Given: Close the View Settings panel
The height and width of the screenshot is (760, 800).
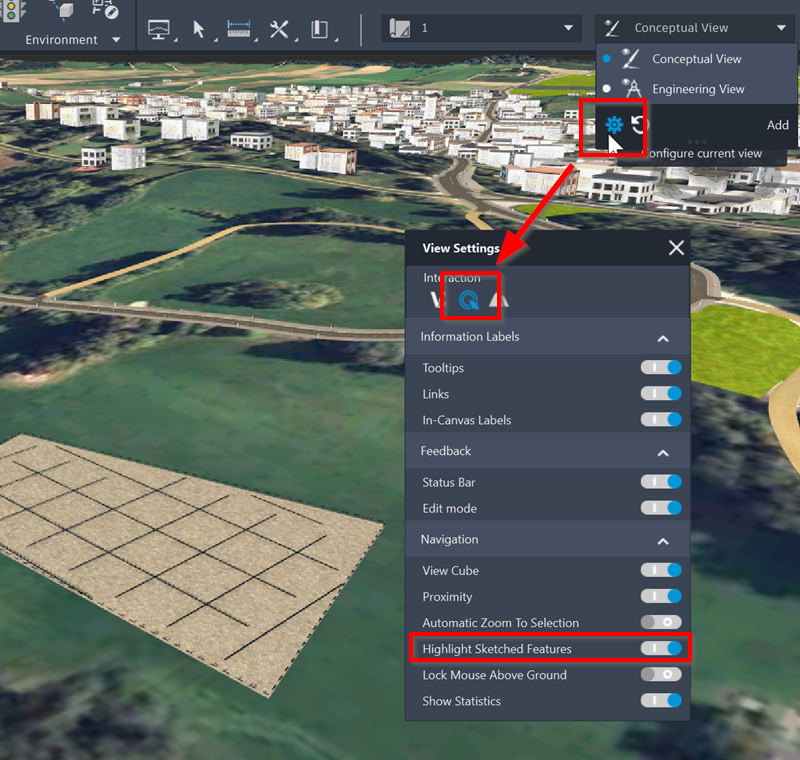Looking at the screenshot, I should click(676, 248).
